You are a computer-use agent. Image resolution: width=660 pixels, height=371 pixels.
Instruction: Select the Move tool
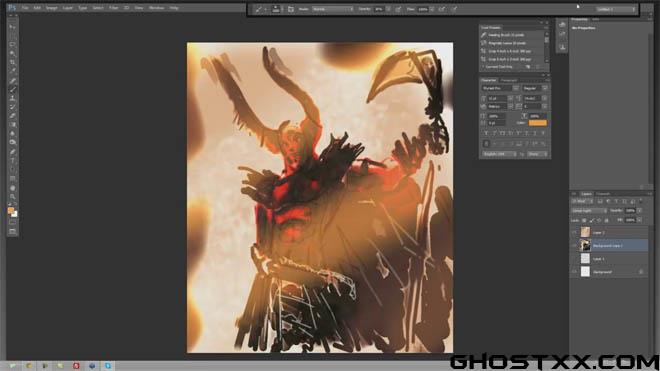(13, 27)
